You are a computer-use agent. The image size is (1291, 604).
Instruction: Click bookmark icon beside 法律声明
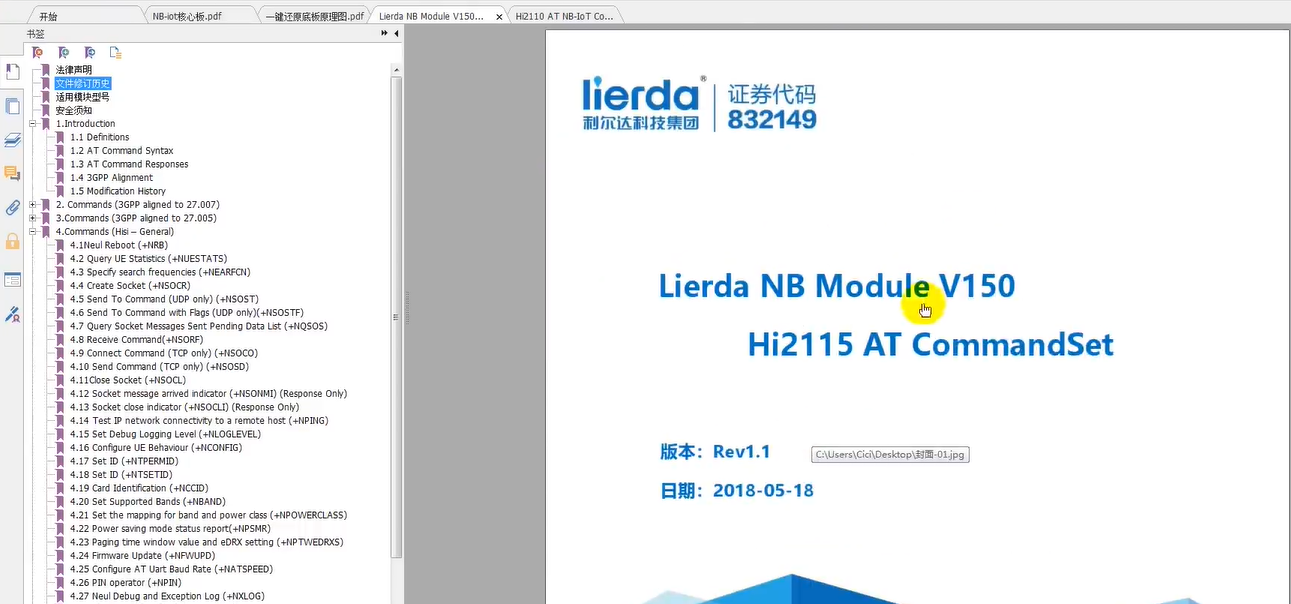pyautogui.click(x=45, y=70)
